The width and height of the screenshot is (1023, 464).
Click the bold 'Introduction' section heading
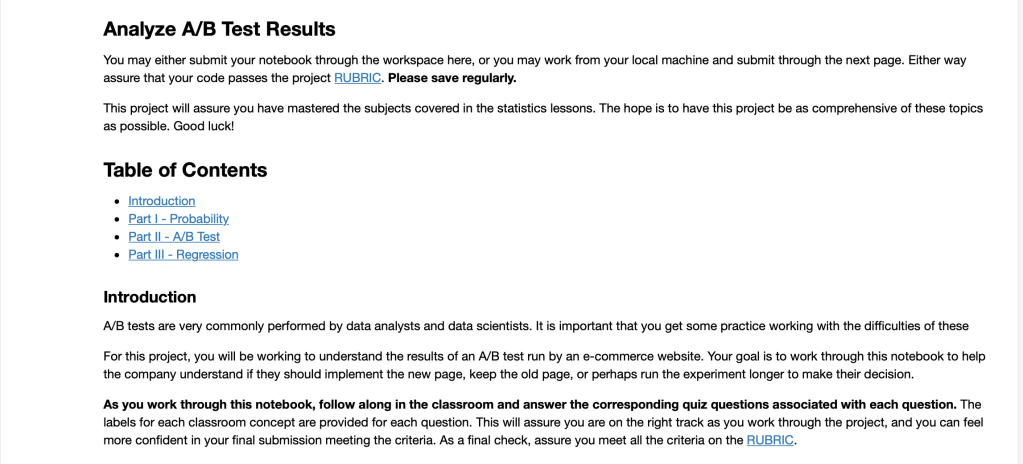[x=150, y=297]
